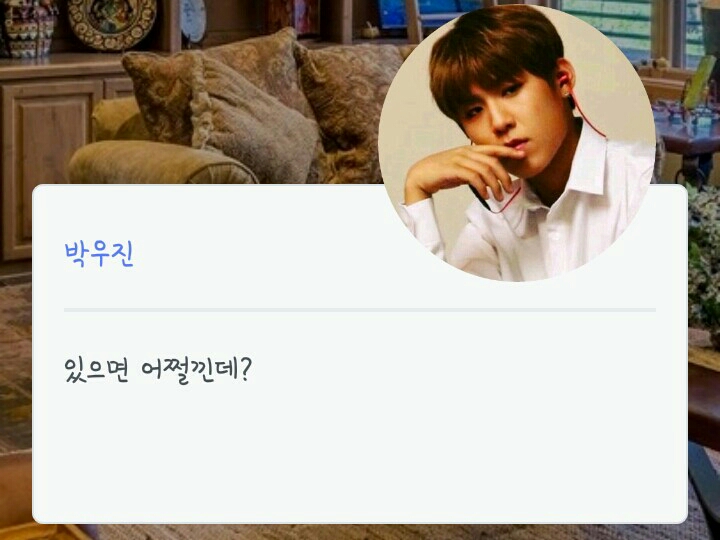Click the divider line under the name

[360, 310]
